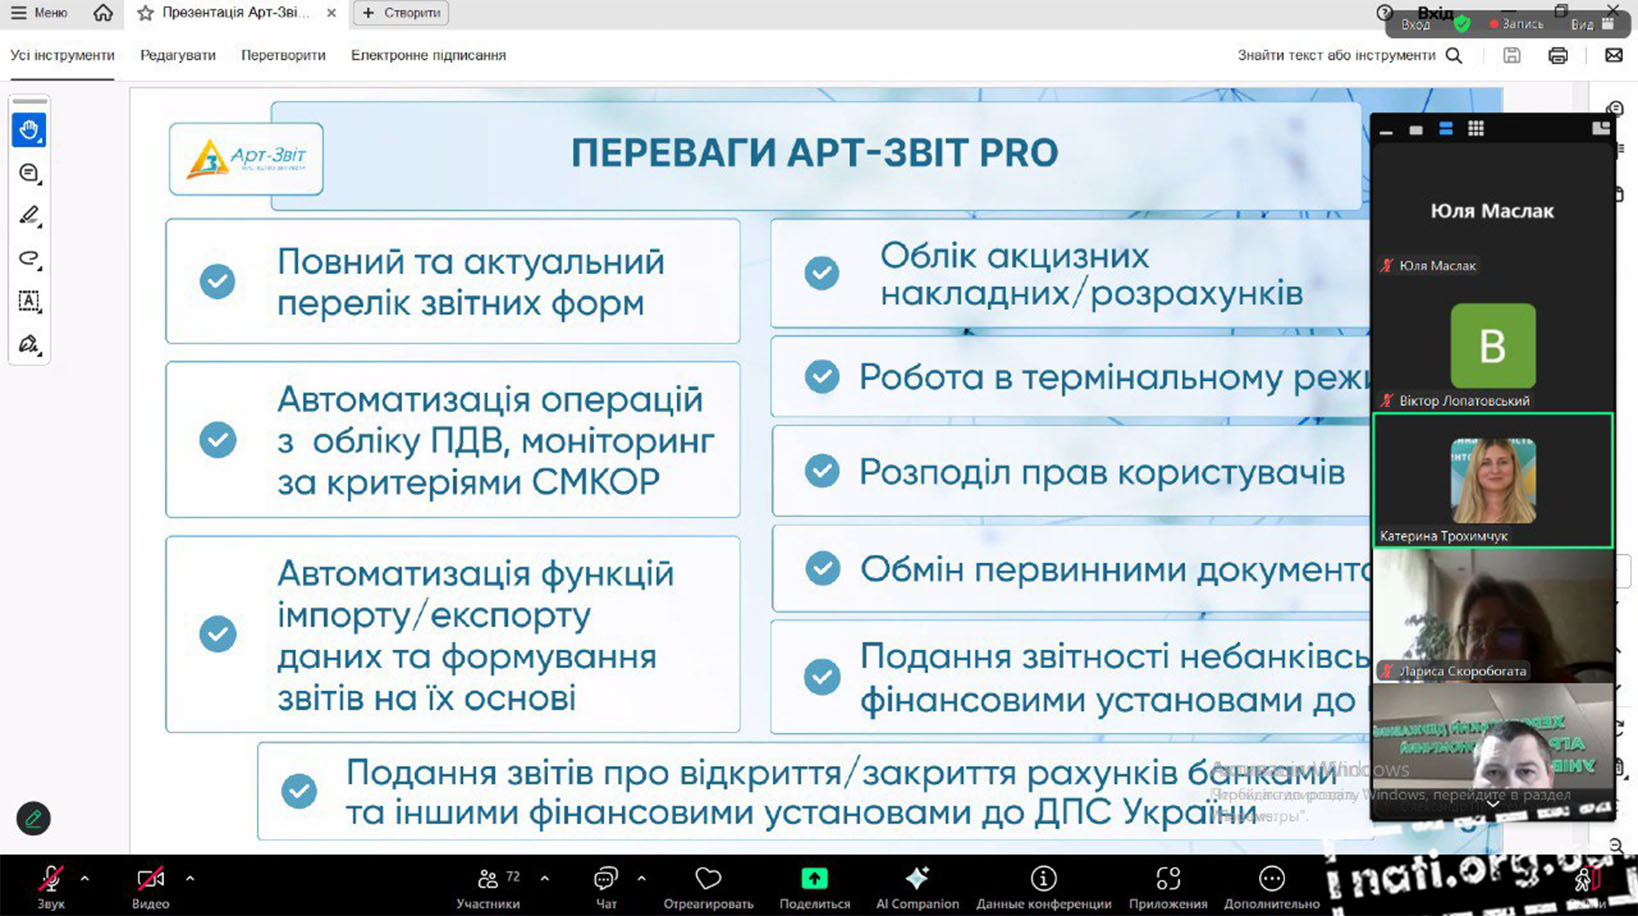
Task: Print the document with the printer icon
Action: coord(1558,56)
